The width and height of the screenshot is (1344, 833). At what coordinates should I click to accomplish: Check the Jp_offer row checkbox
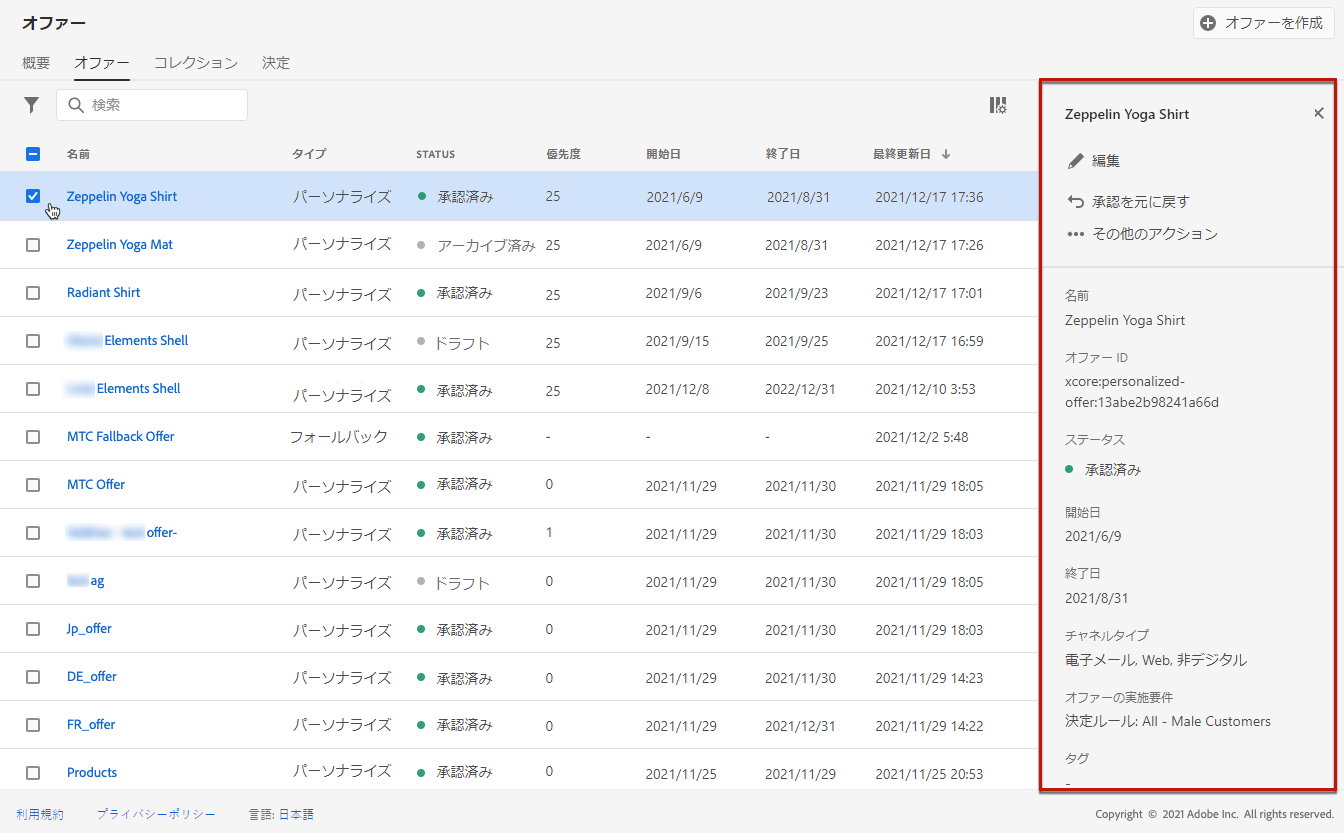[33, 628]
